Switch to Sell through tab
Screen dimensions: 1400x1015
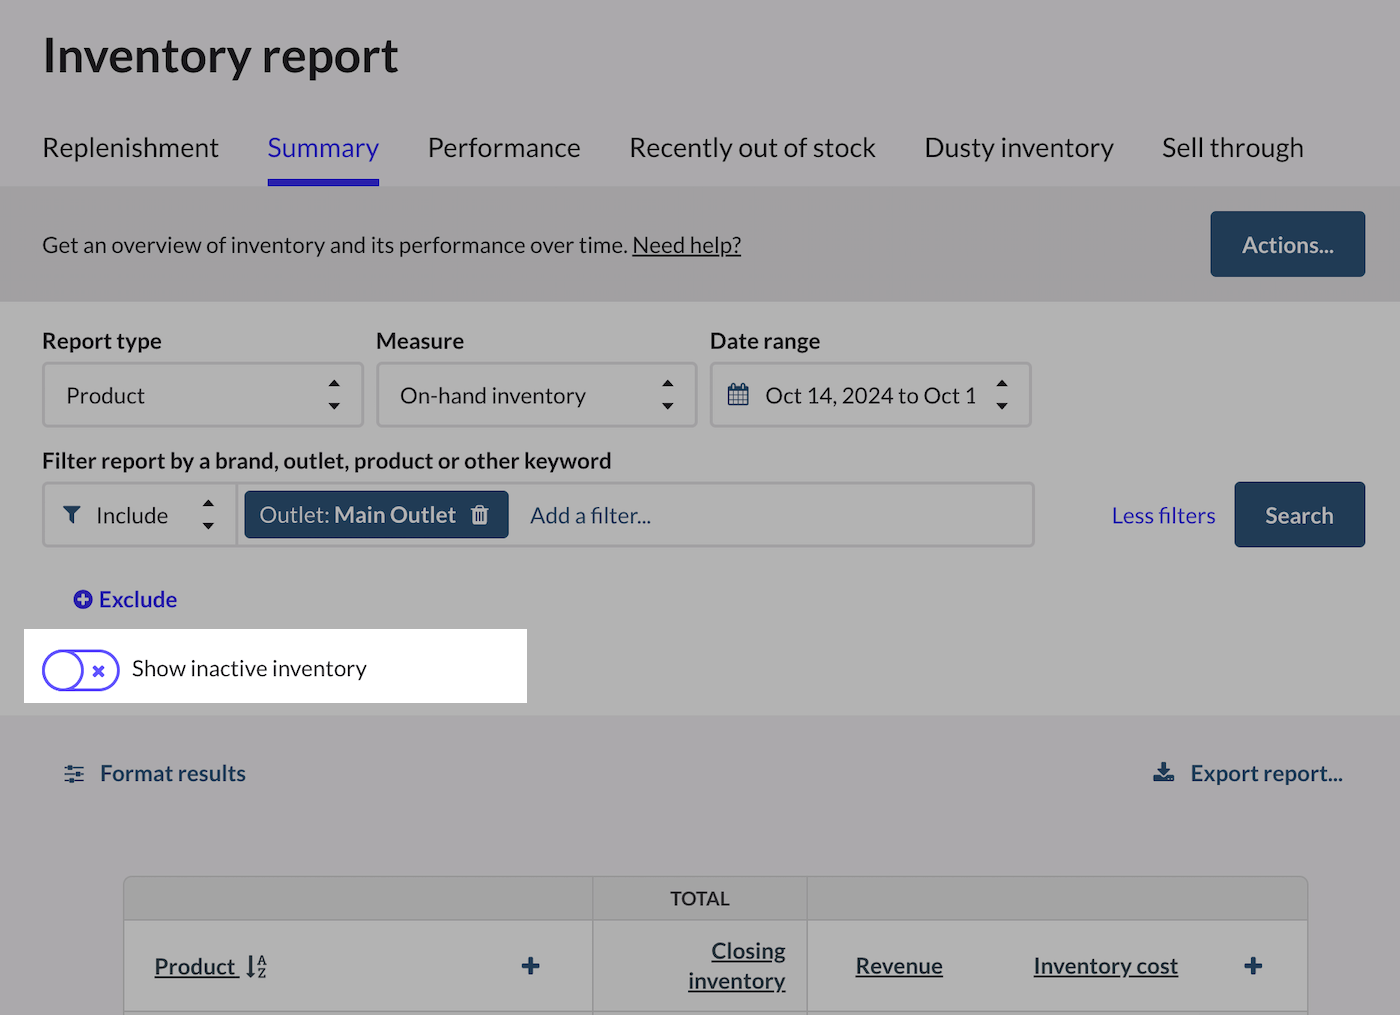pos(1233,148)
